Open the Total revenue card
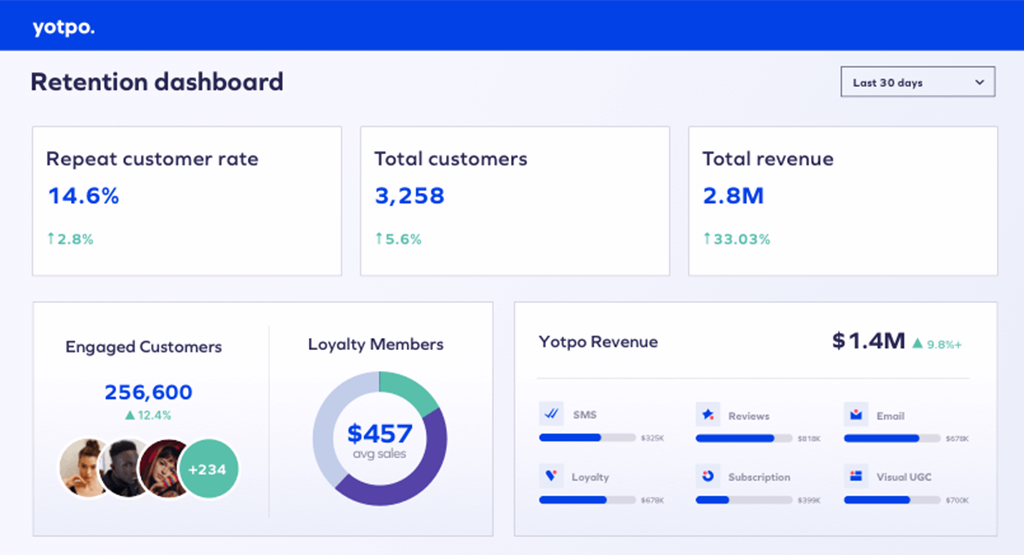This screenshot has width=1024, height=555. click(842, 200)
